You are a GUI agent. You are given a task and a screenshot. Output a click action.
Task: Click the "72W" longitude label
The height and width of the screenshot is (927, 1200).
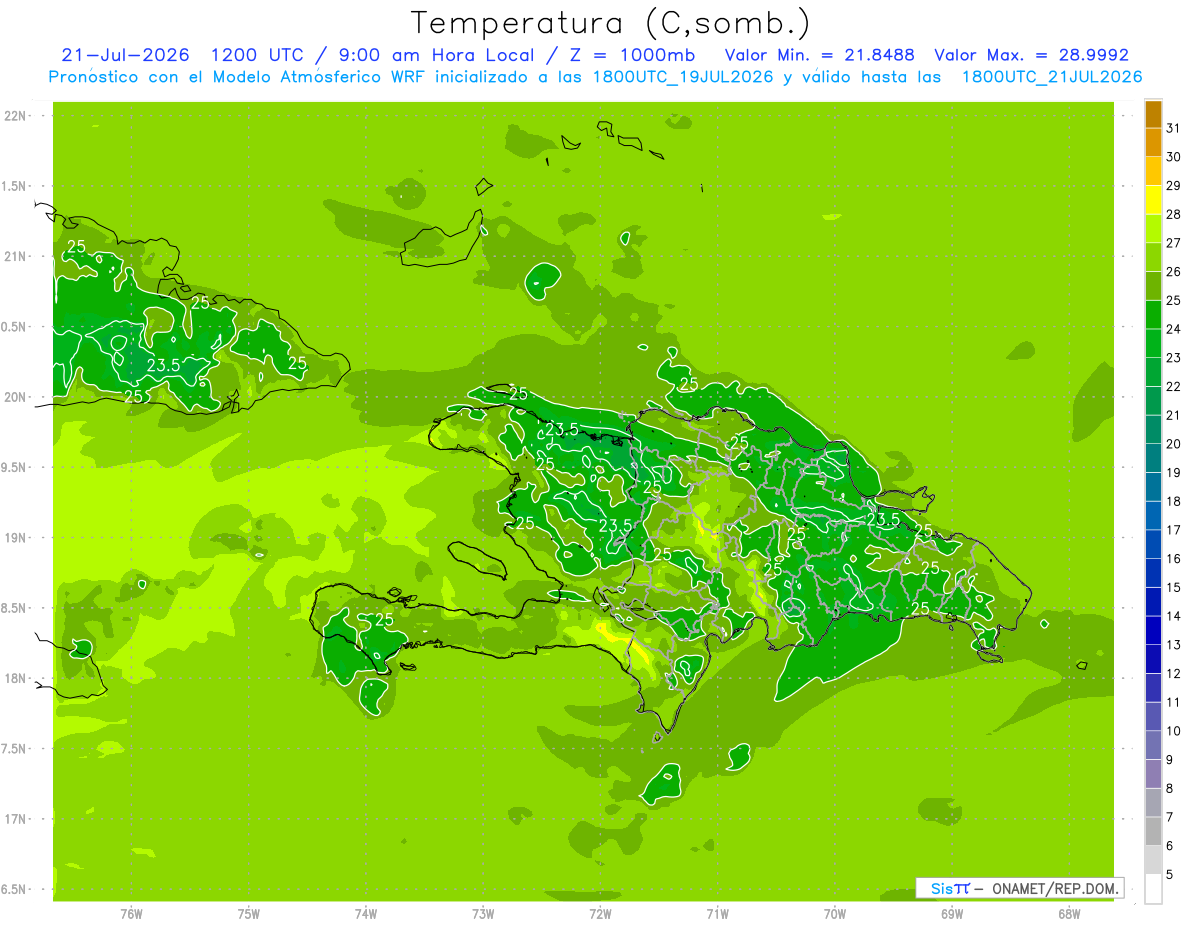coord(600,914)
